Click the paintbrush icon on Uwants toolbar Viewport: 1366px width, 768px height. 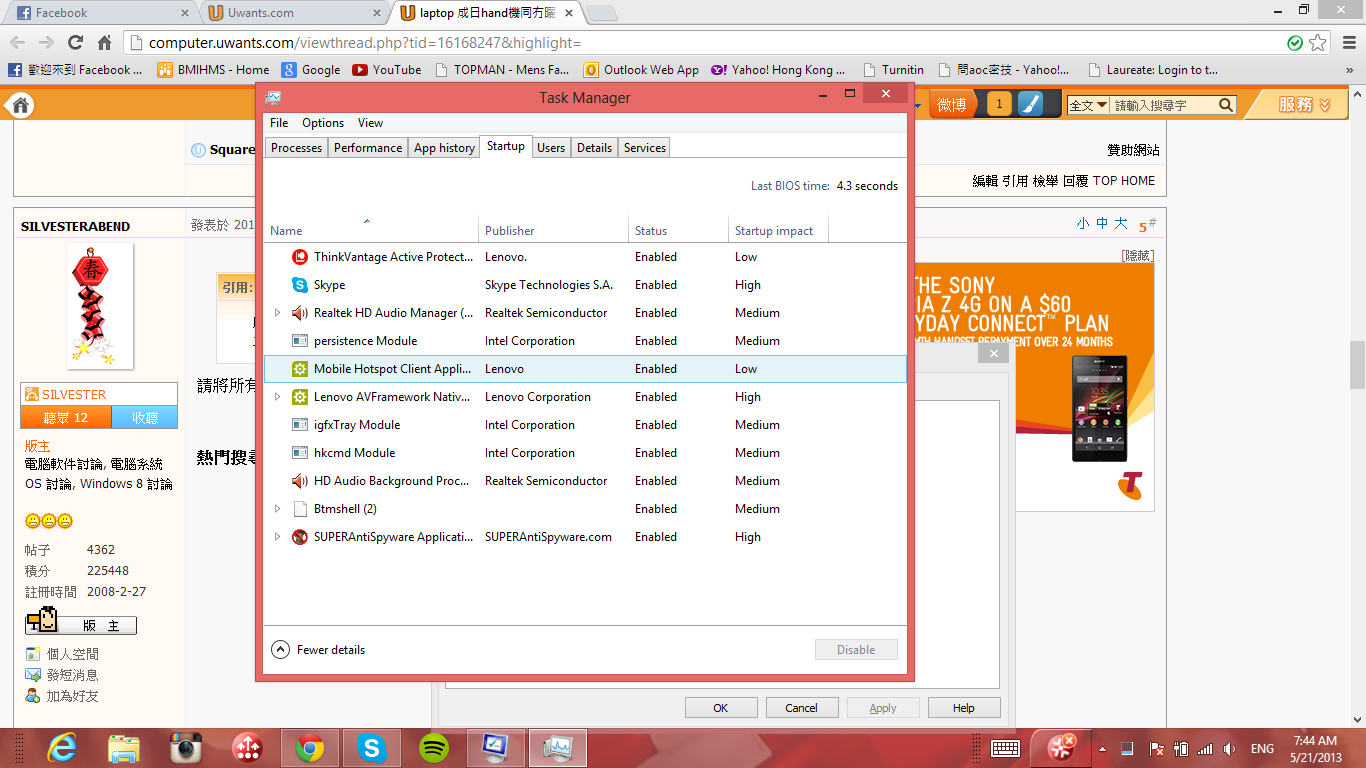[1030, 104]
